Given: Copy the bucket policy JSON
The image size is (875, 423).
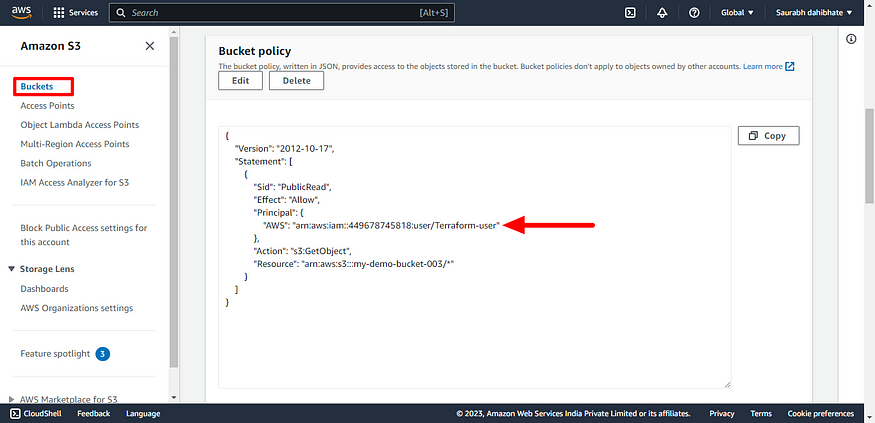Looking at the screenshot, I should point(768,136).
